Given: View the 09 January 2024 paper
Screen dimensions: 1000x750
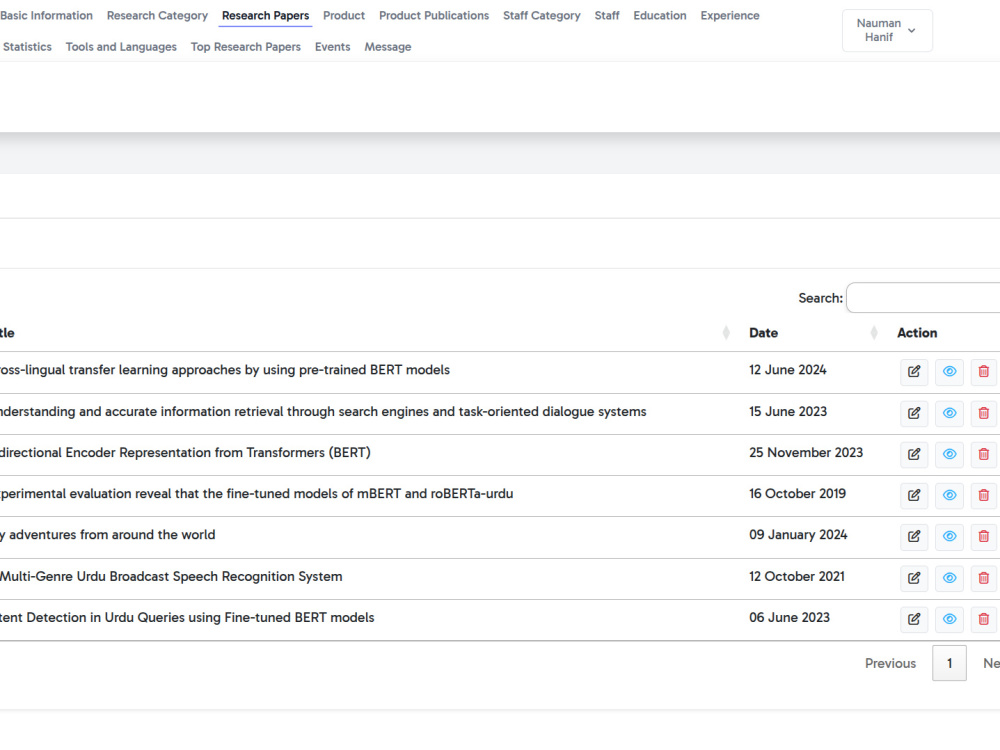Looking at the screenshot, I should pyautogui.click(x=950, y=536).
